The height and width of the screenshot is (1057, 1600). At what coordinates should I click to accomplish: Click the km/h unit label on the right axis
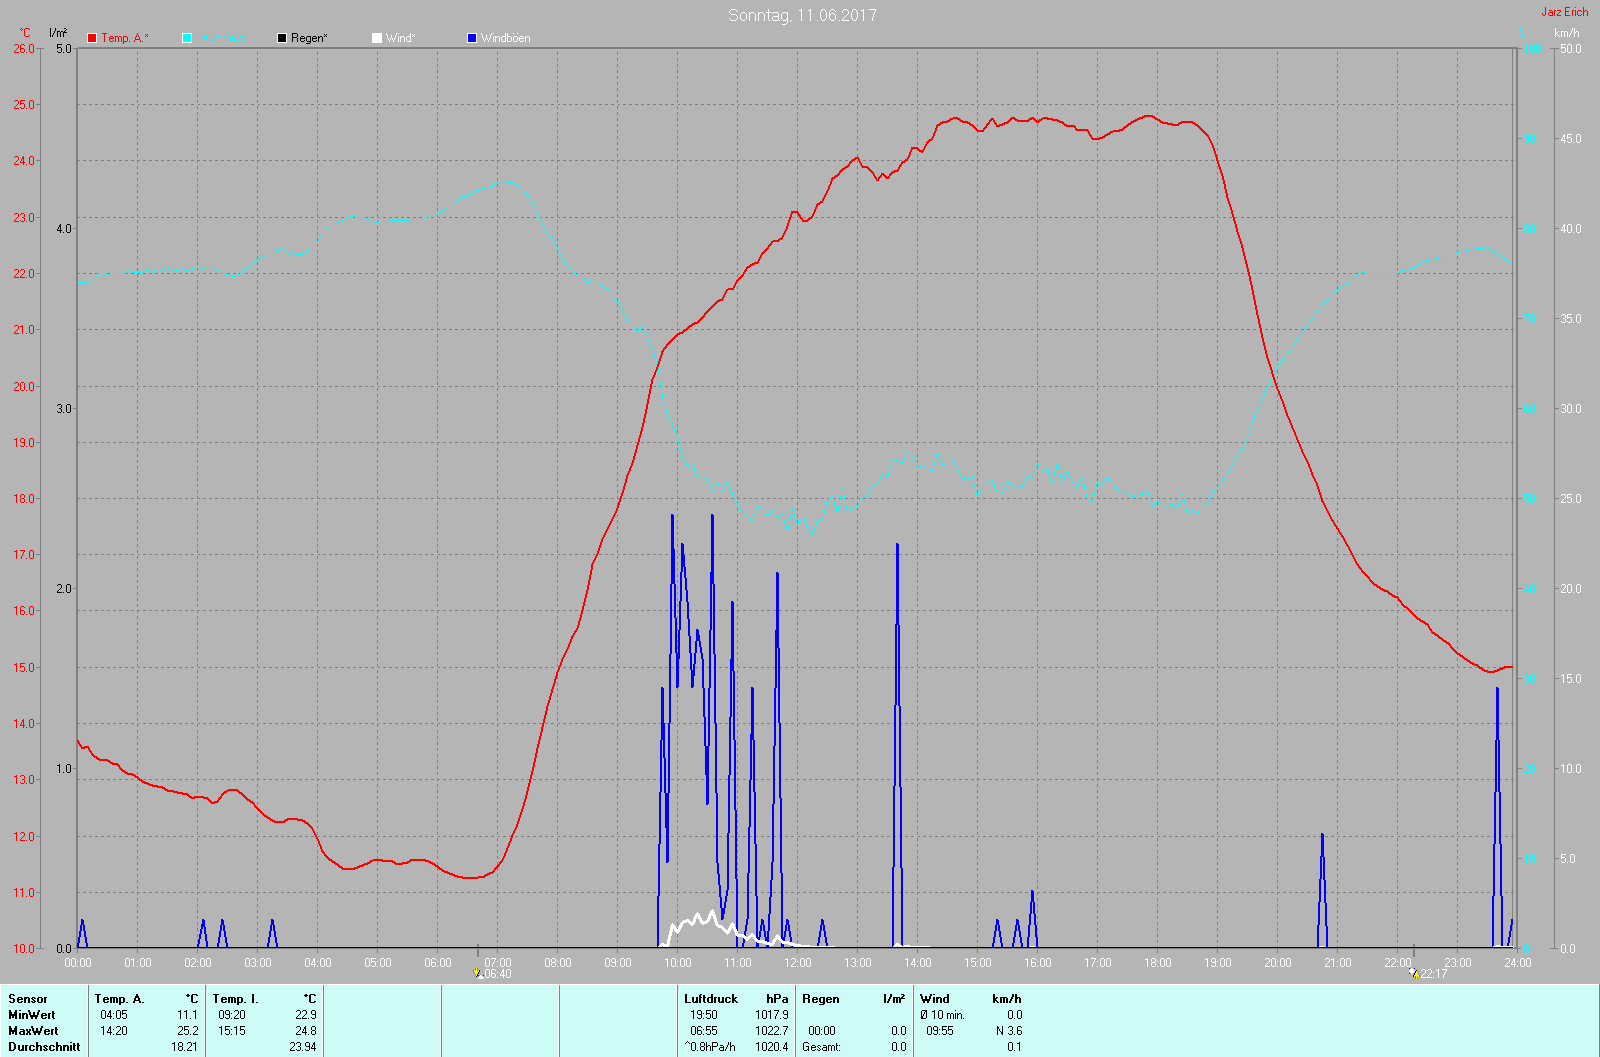[1566, 33]
